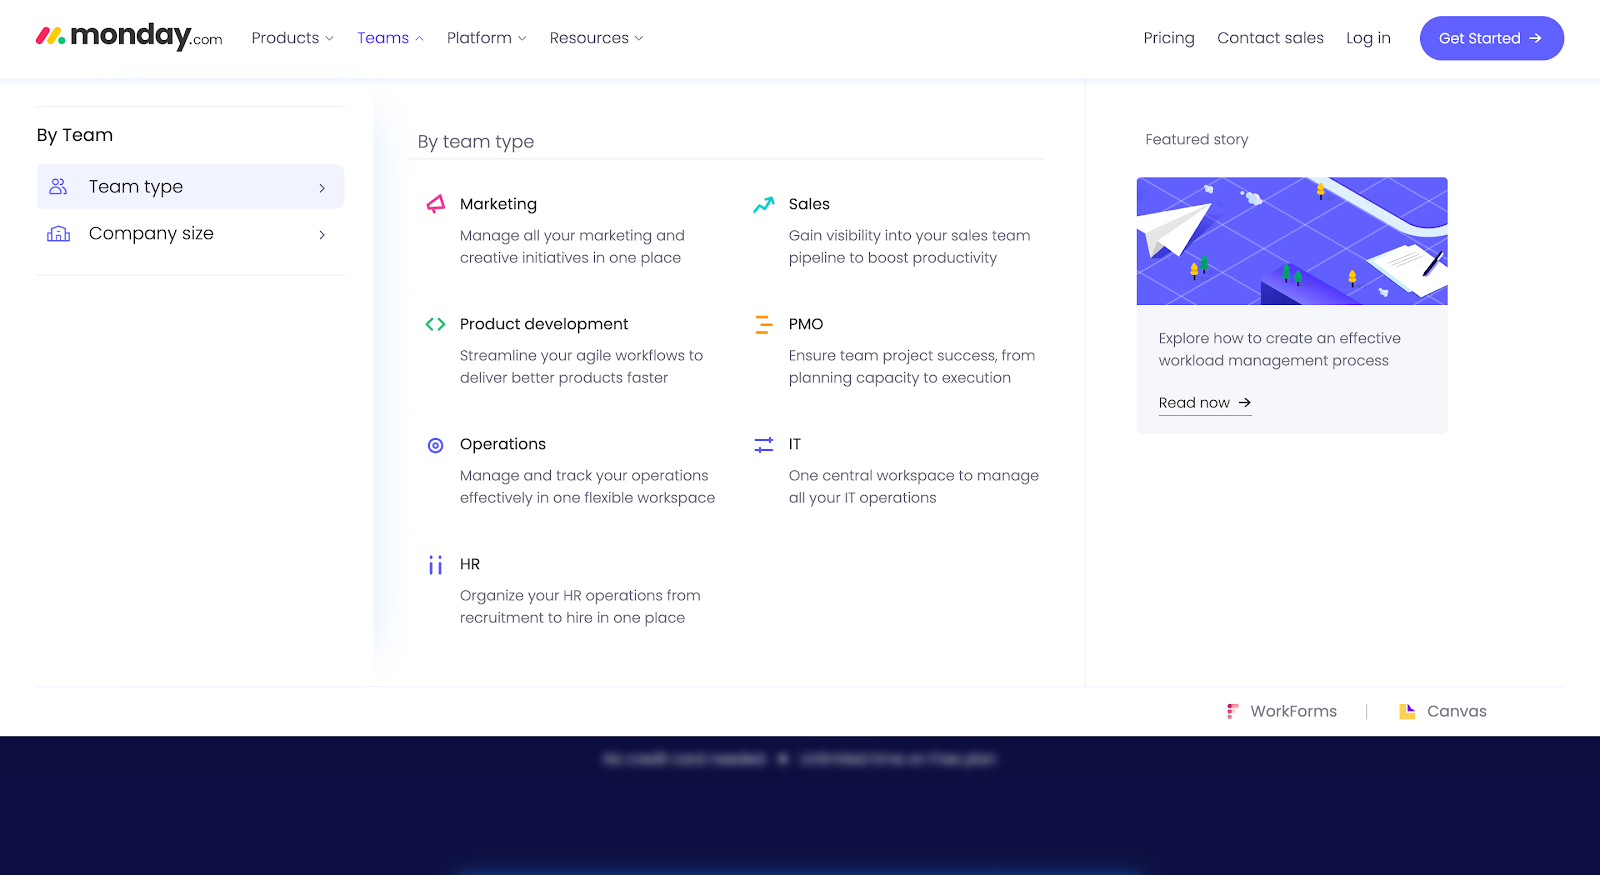Click the PMO orange bars icon
Image resolution: width=1600 pixels, height=875 pixels.
click(764, 324)
